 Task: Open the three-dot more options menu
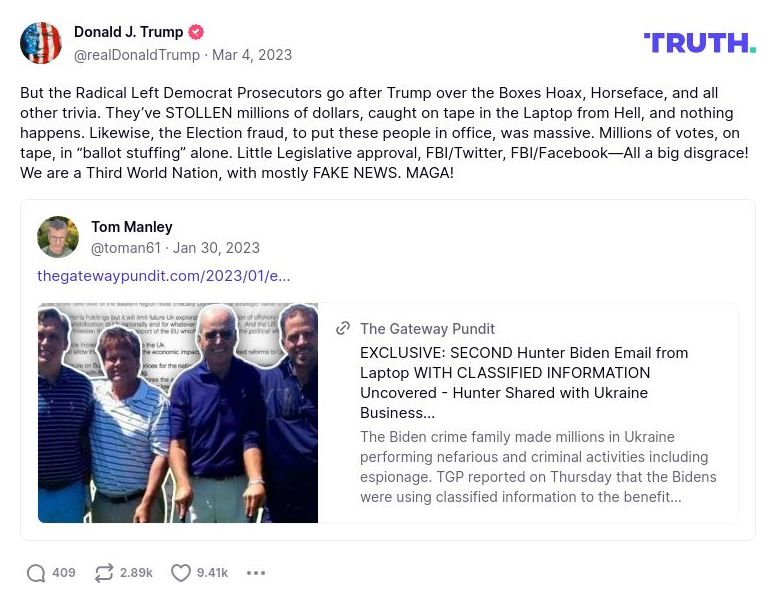256,573
